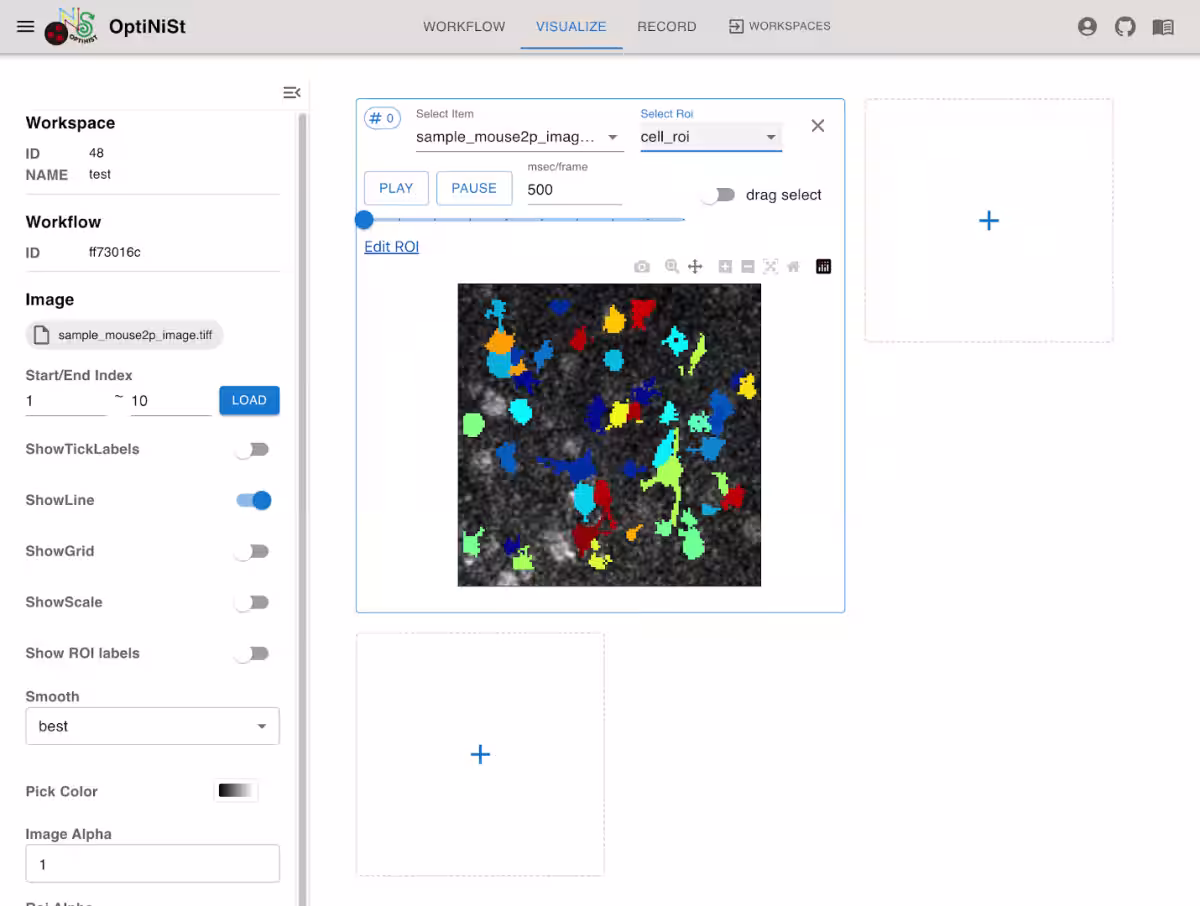1200x906 pixels.
Task: Collapse the left sidebar panel
Action: pyautogui.click(x=292, y=92)
